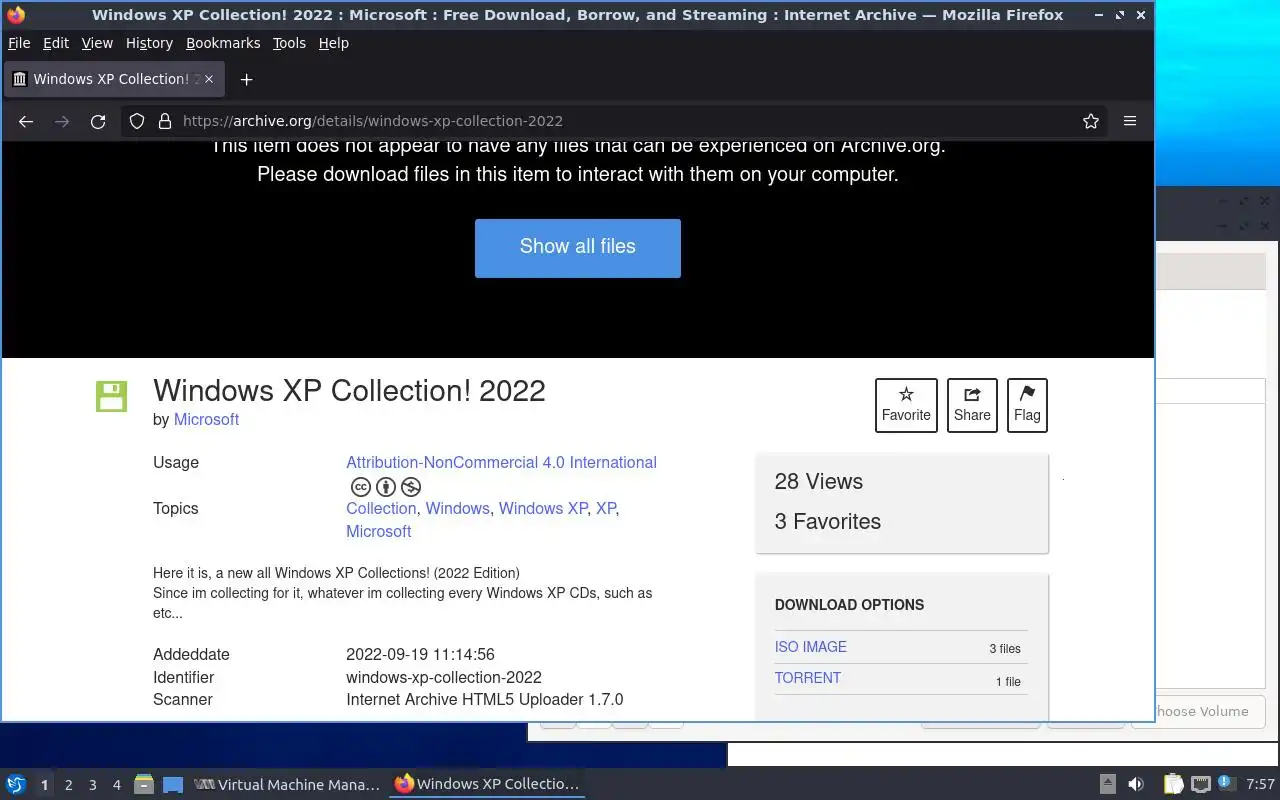Viewport: 1280px width, 800px height.
Task: Open the clipboard tray icon
Action: coord(1173,784)
